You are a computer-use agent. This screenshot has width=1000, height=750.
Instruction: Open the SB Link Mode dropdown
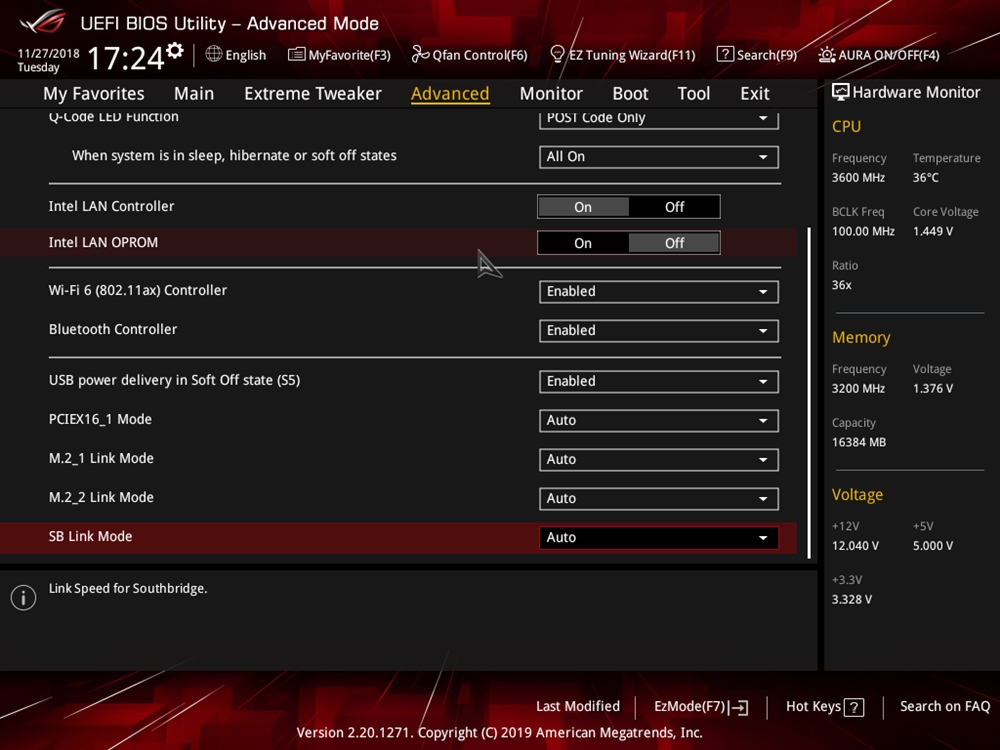tap(659, 538)
